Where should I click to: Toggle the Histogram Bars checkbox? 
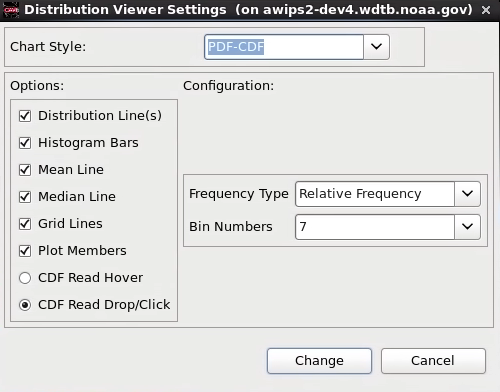[x=25, y=143]
